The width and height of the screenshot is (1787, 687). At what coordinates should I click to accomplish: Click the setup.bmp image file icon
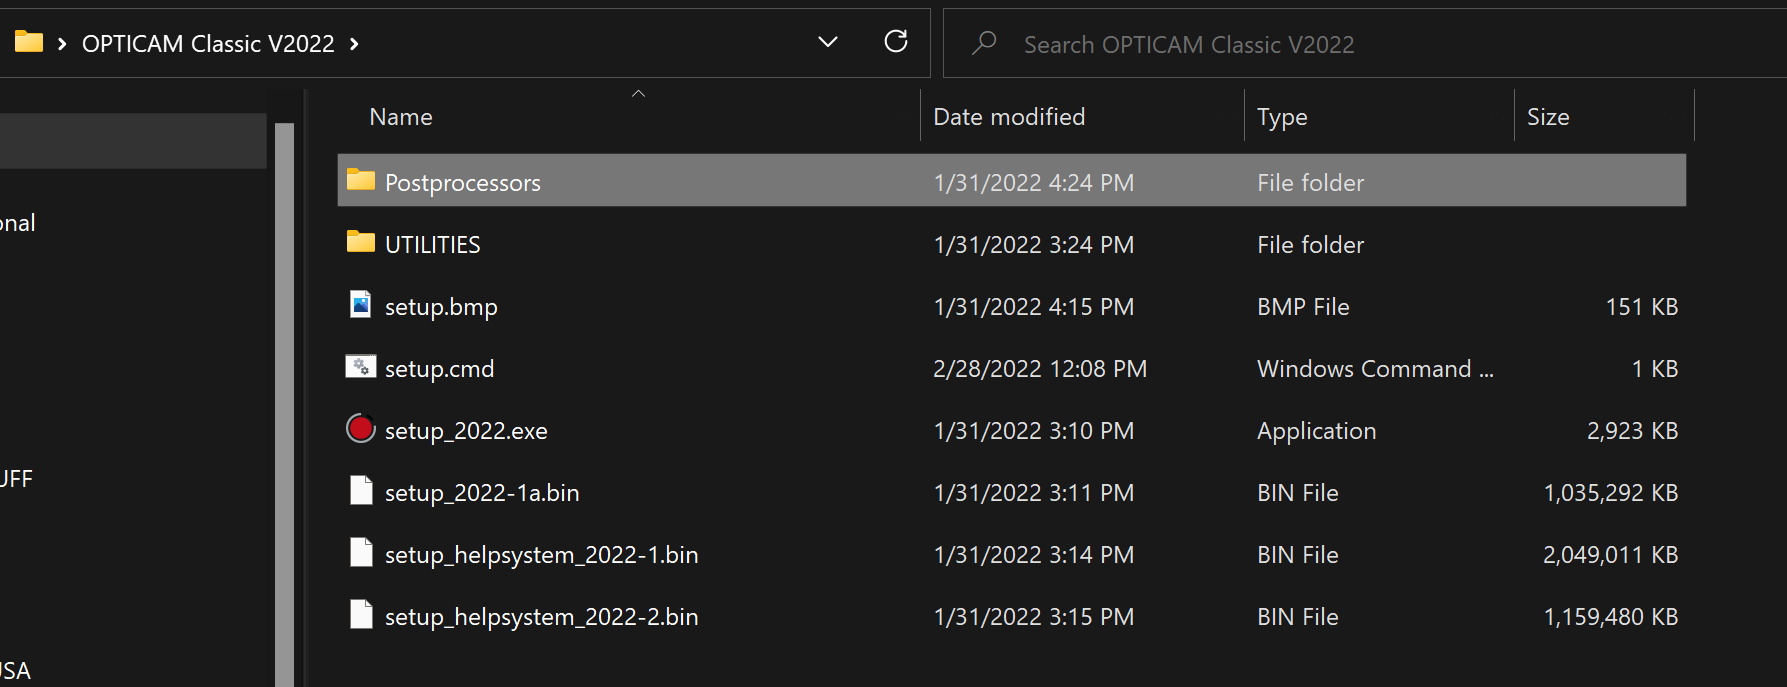pyautogui.click(x=360, y=304)
